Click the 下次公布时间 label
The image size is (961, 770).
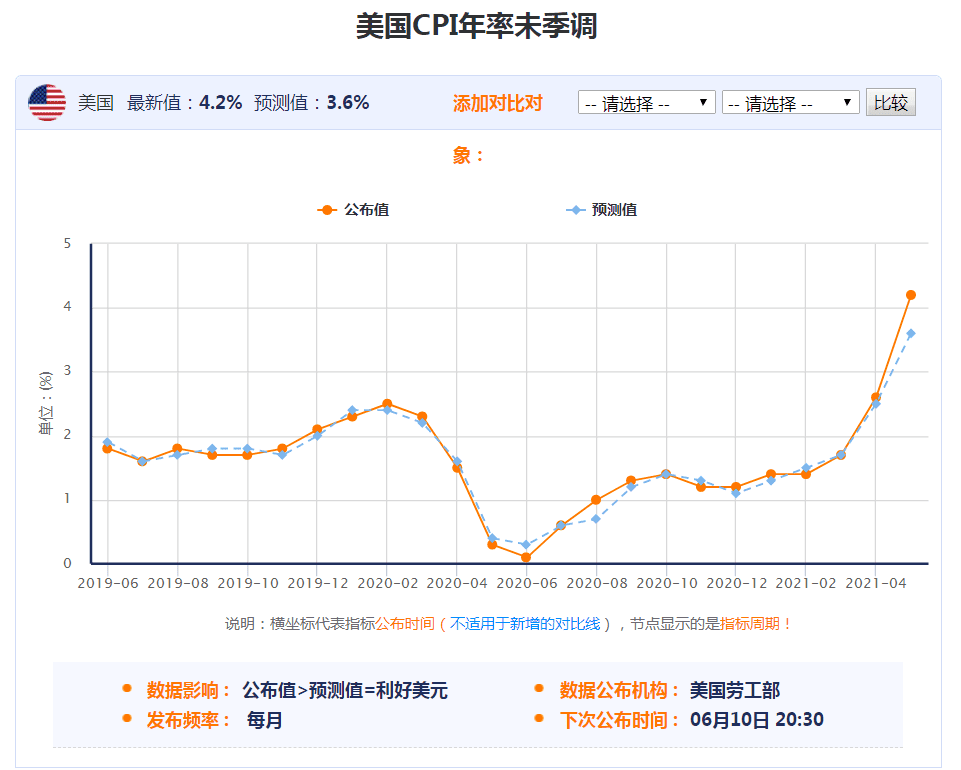619,720
